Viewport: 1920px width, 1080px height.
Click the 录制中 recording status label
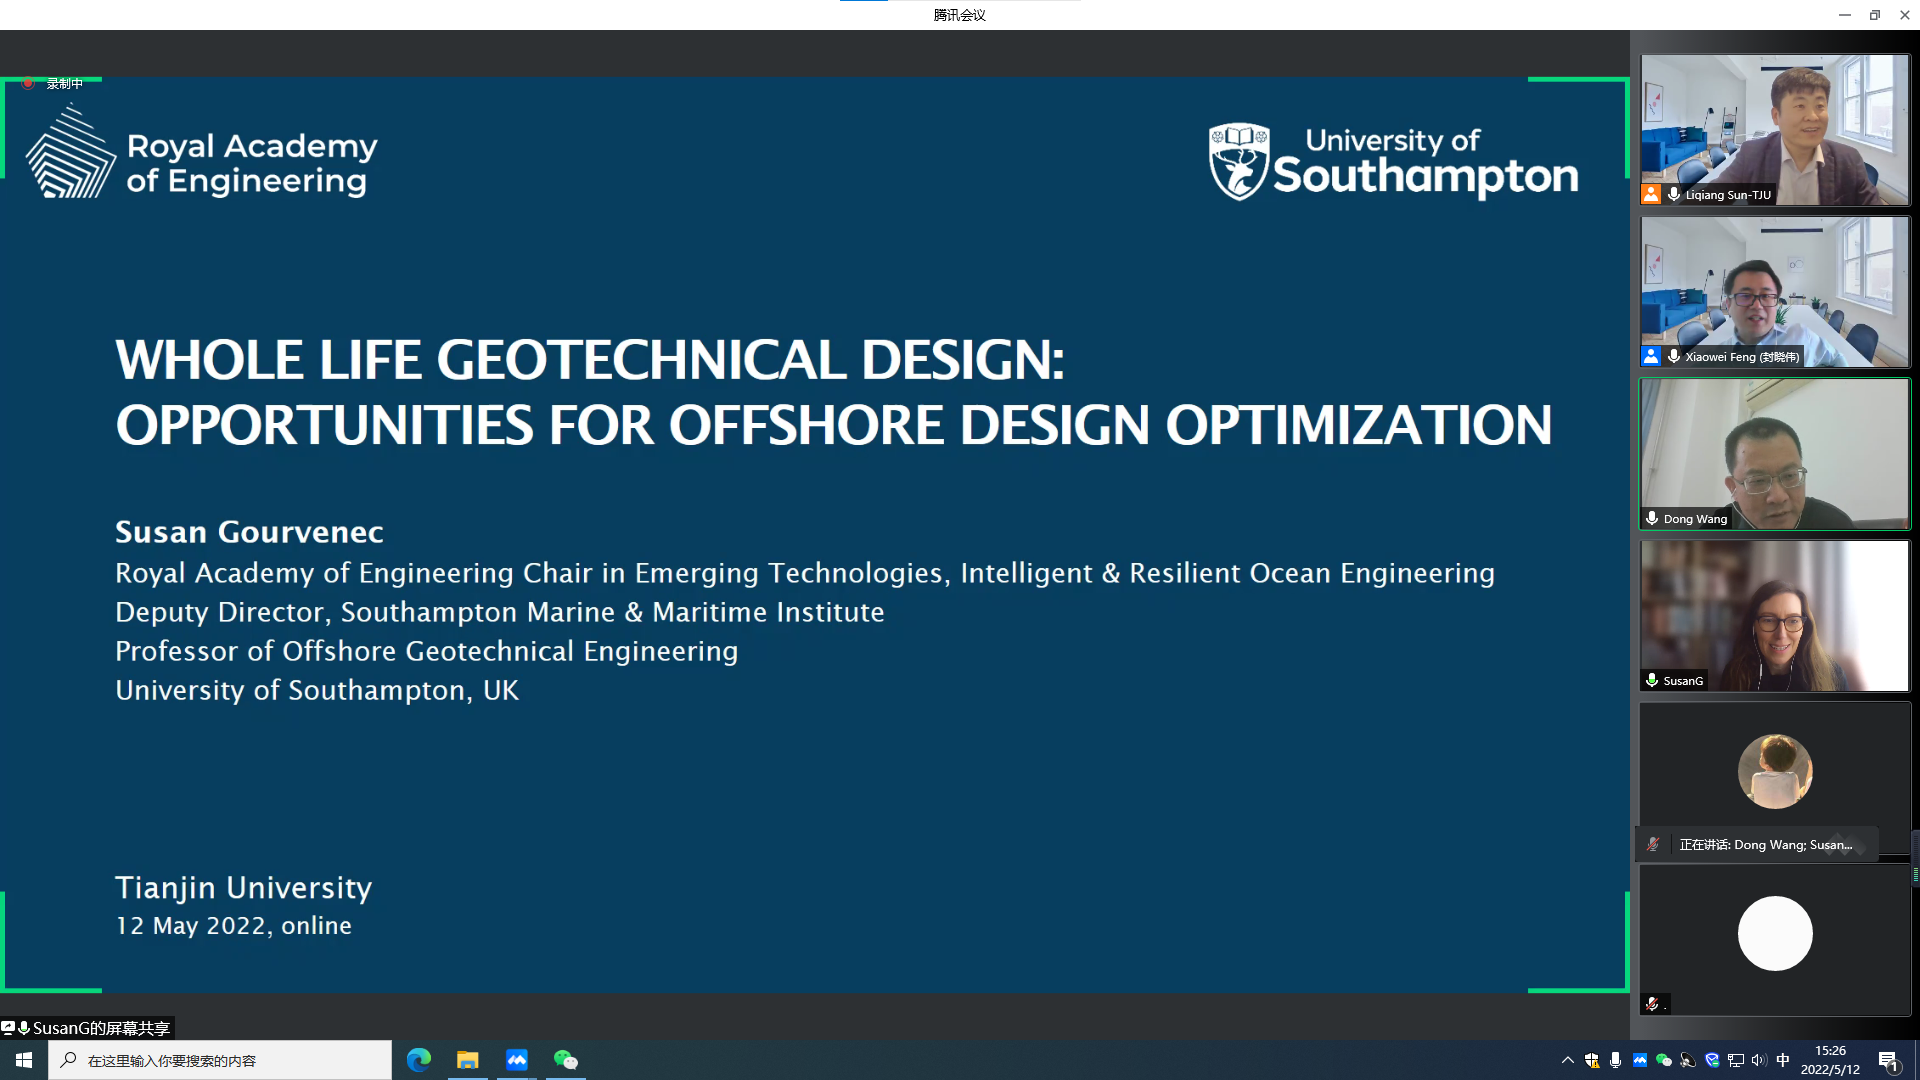(x=65, y=84)
